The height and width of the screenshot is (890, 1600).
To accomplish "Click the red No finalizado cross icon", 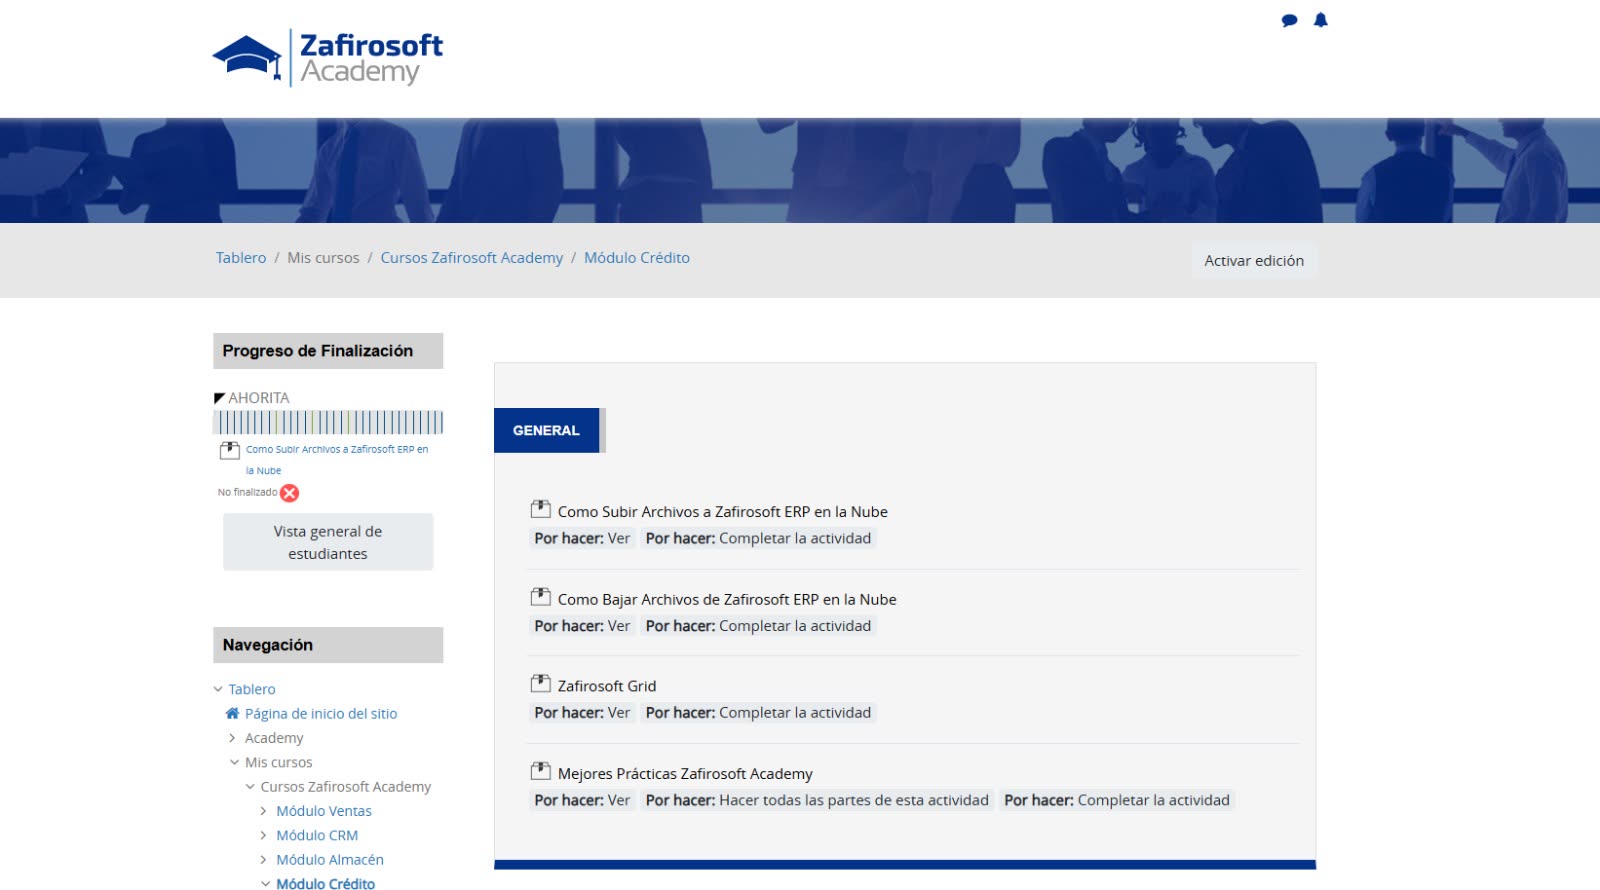I will 290,493.
